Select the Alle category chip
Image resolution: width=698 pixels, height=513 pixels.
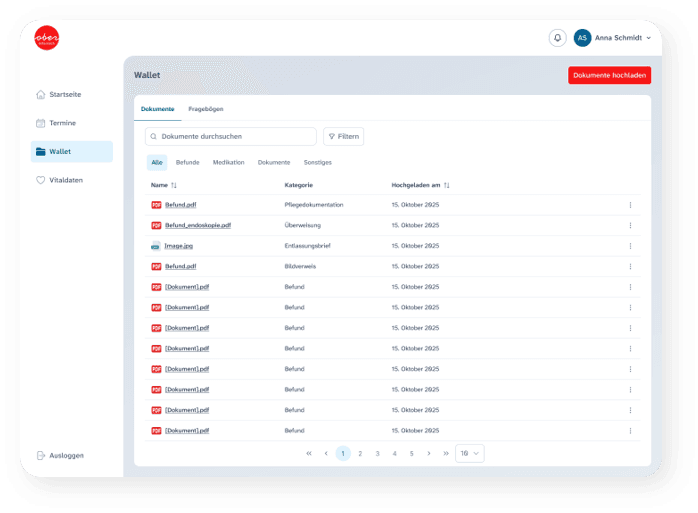tap(157, 163)
